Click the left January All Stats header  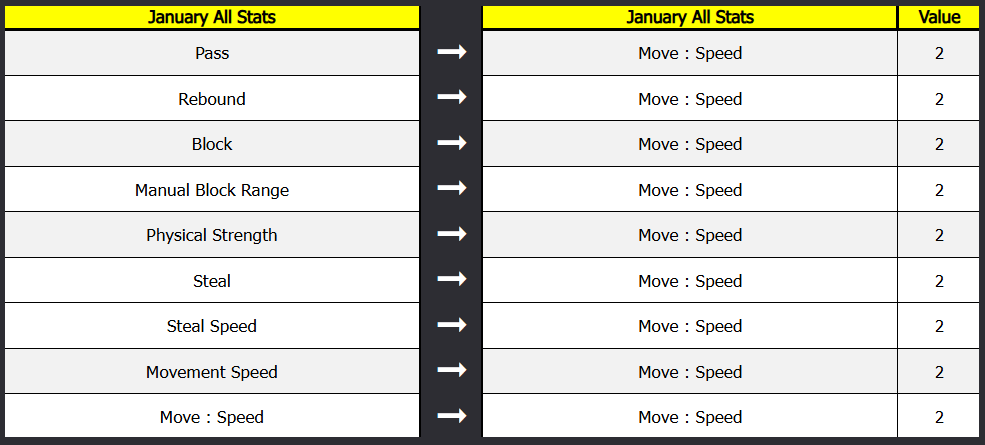pos(212,17)
